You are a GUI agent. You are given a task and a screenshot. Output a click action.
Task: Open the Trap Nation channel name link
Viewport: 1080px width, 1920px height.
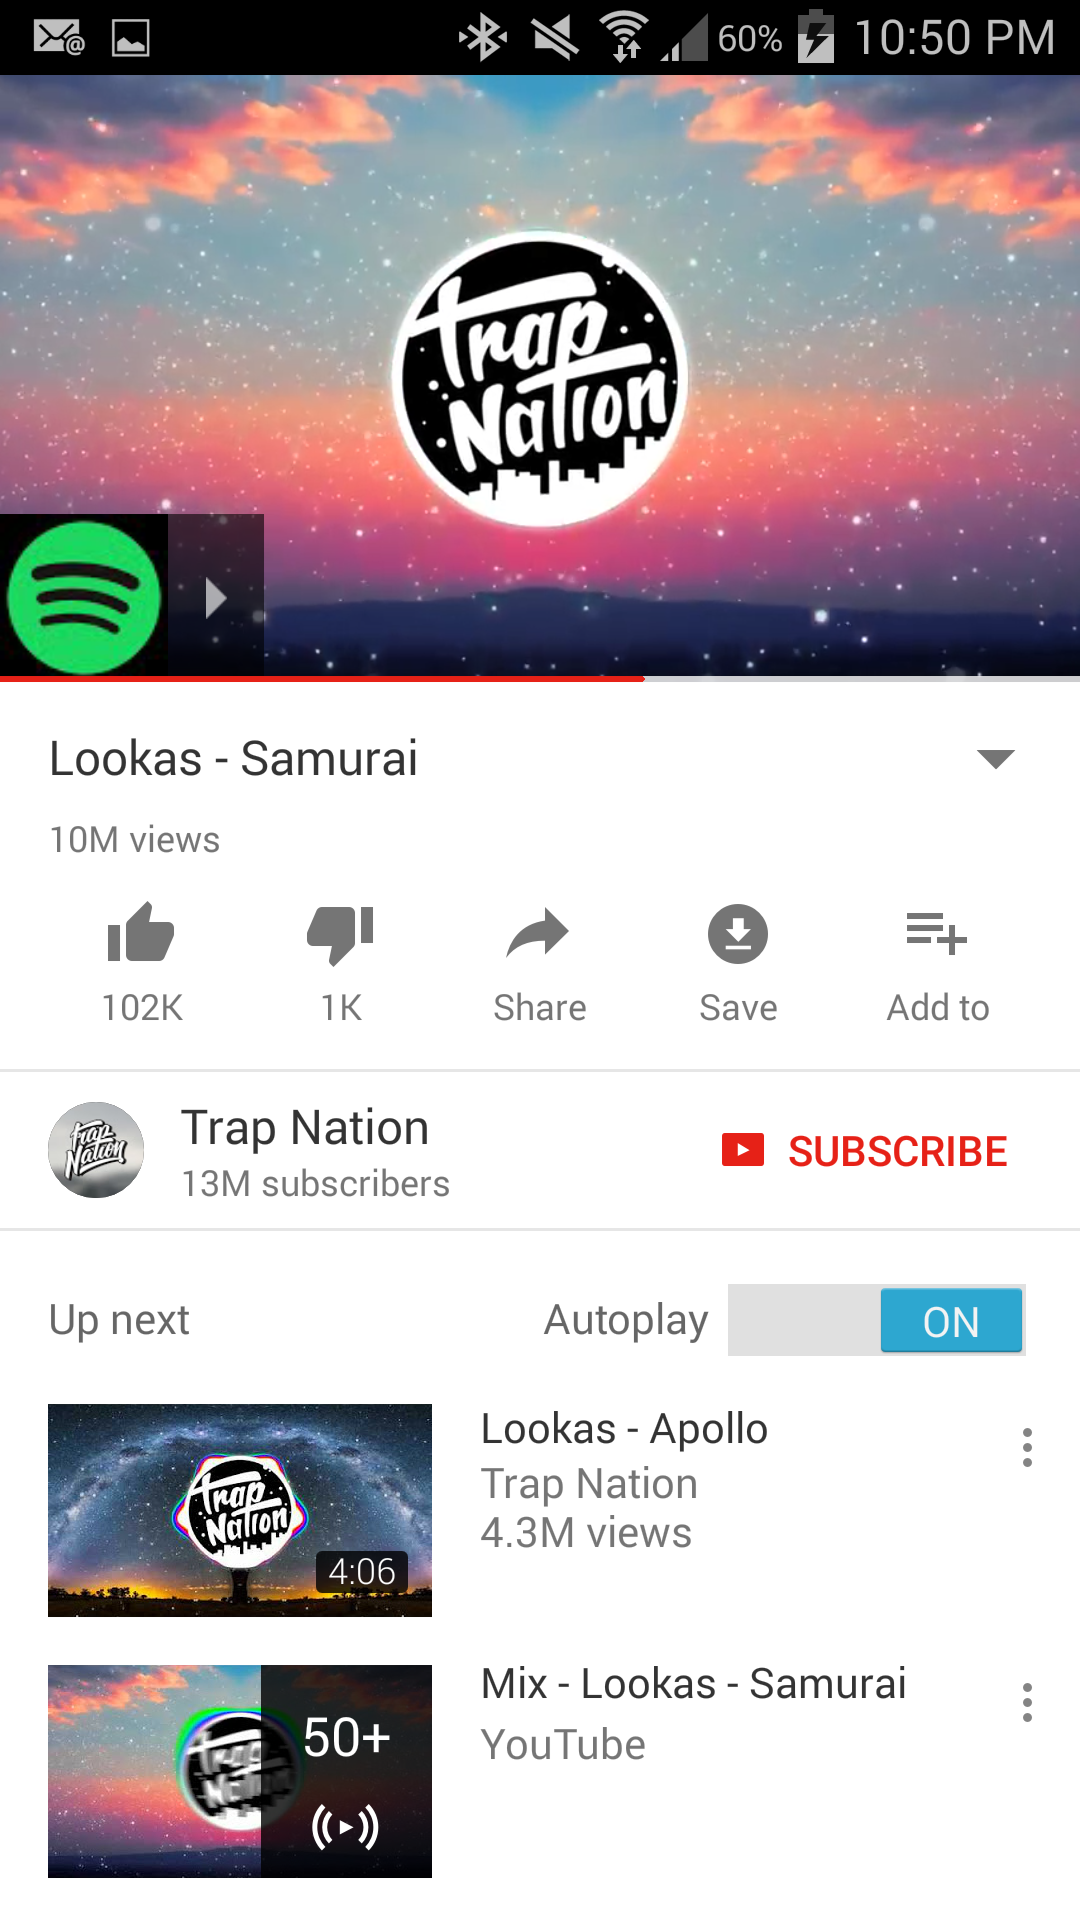305,1128
